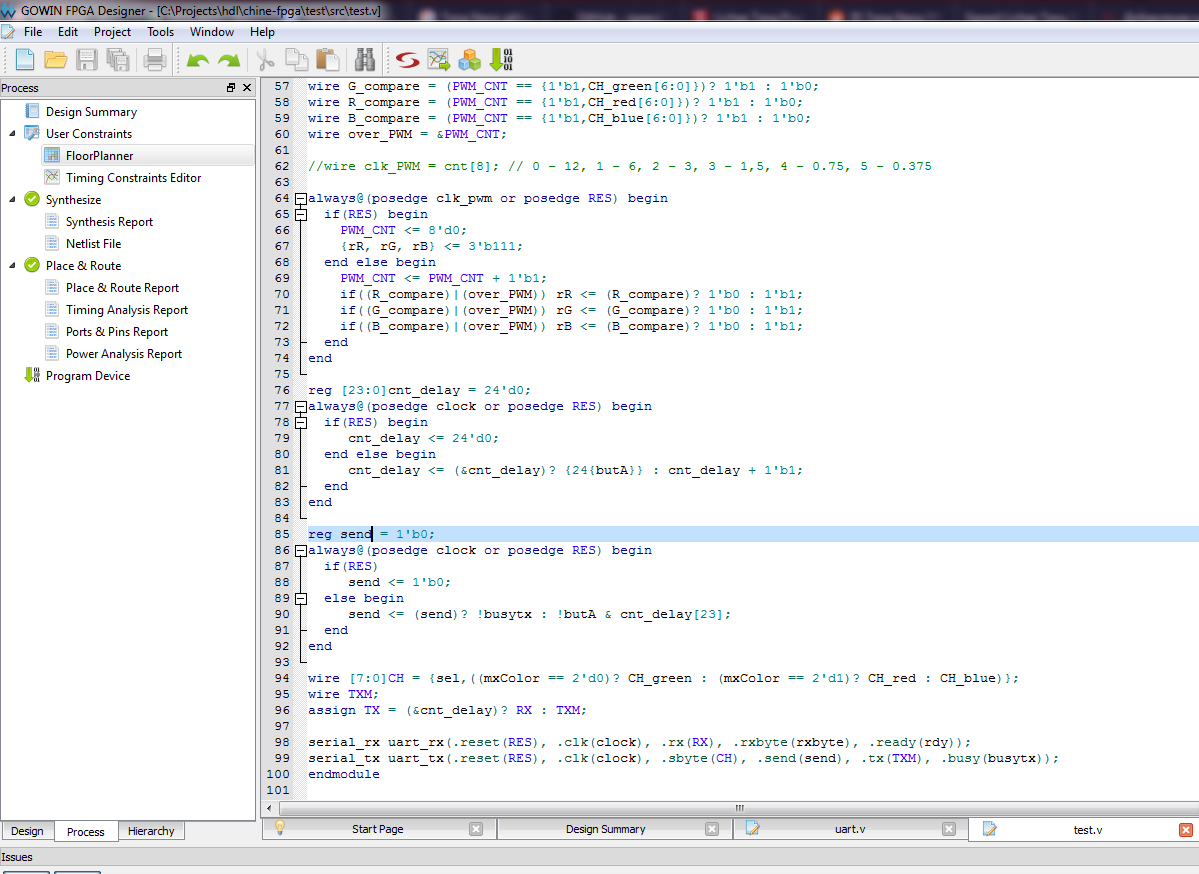Click the open folder toolbar icon
This screenshot has width=1199, height=874.
click(x=56, y=60)
